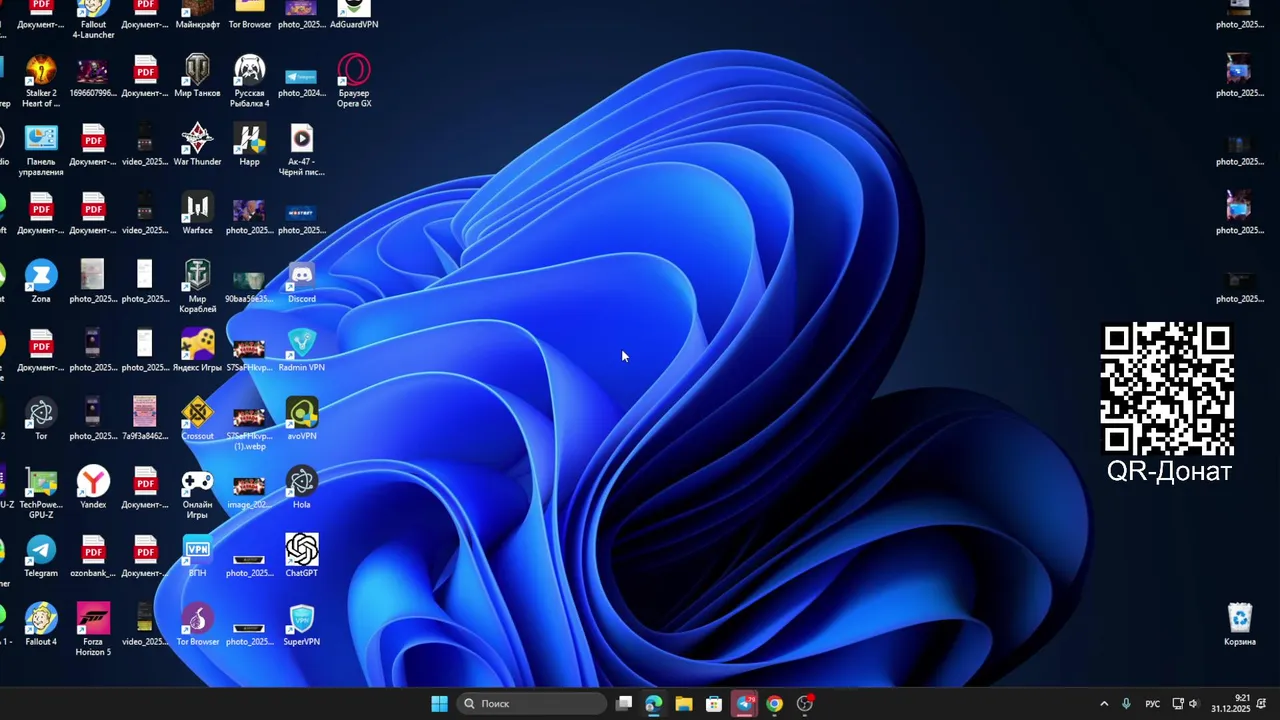Open Task View on the taskbar
This screenshot has height=720, width=1280.
coord(624,704)
